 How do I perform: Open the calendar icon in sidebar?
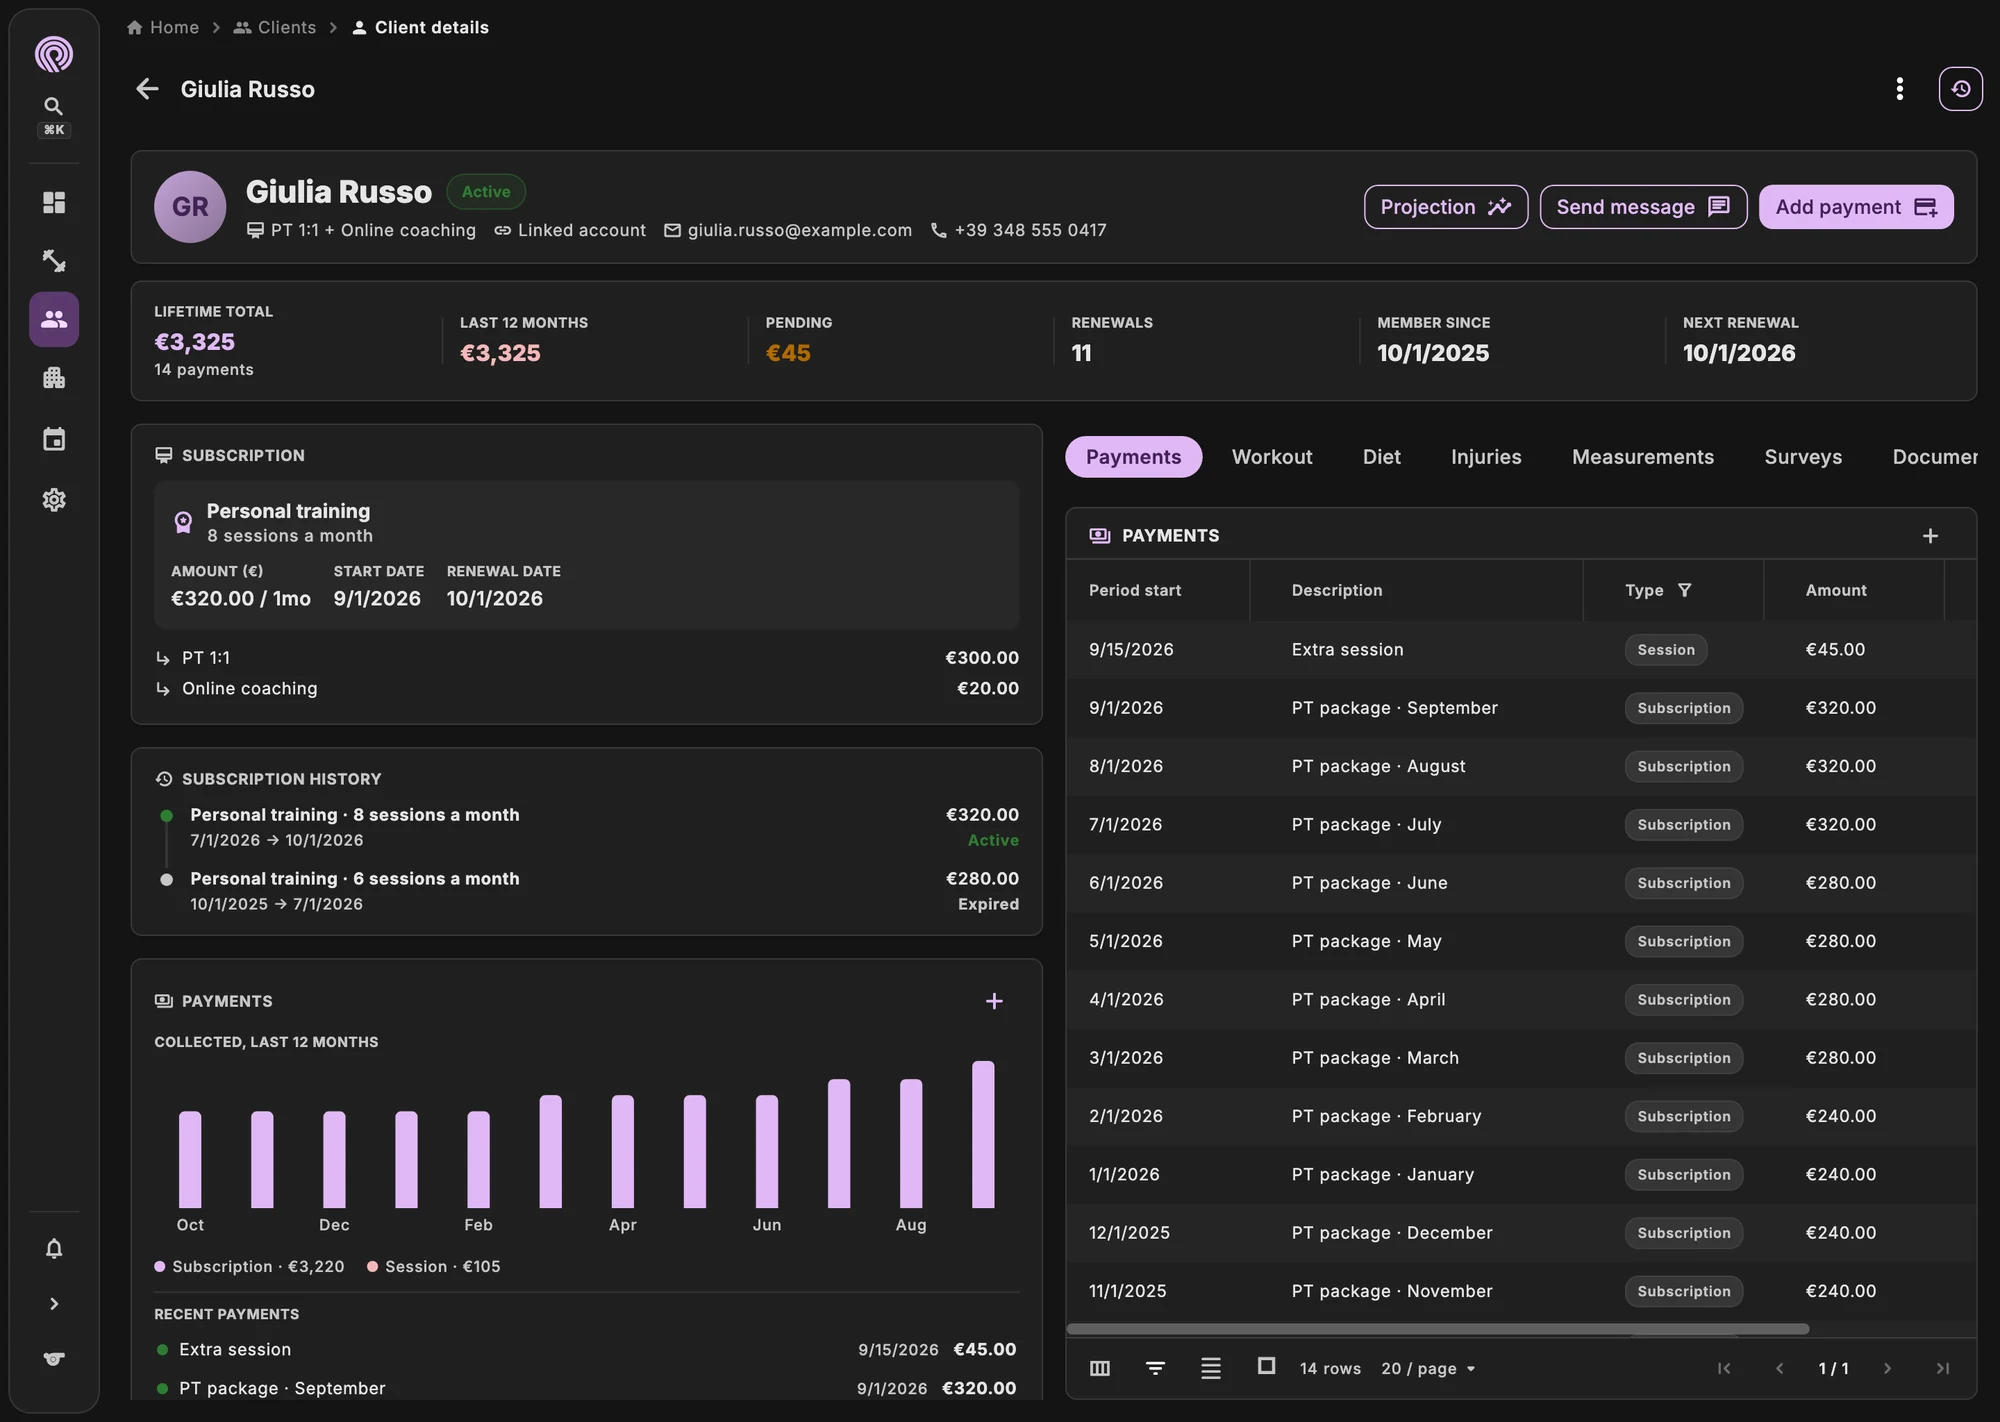[x=54, y=439]
